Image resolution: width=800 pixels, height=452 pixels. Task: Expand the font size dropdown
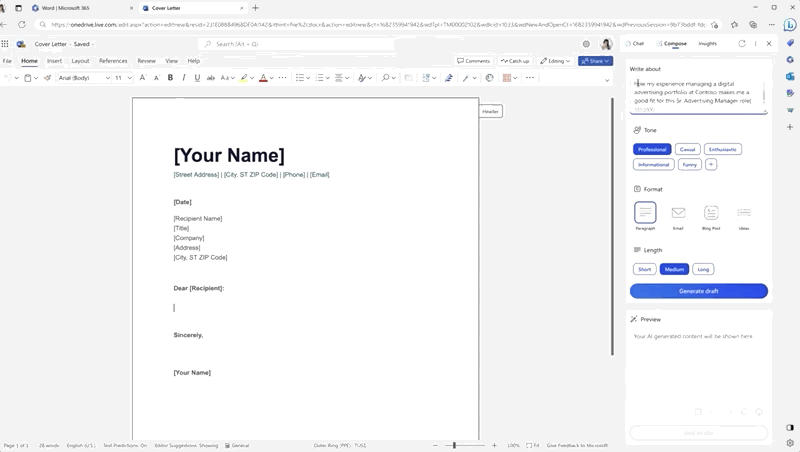(123, 78)
